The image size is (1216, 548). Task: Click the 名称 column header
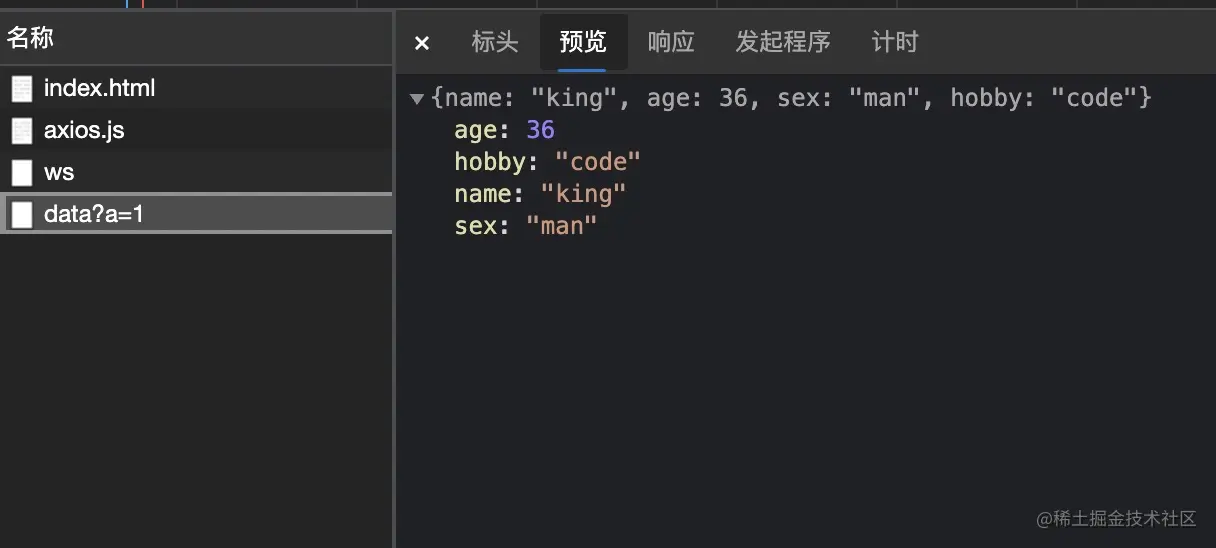[196, 38]
